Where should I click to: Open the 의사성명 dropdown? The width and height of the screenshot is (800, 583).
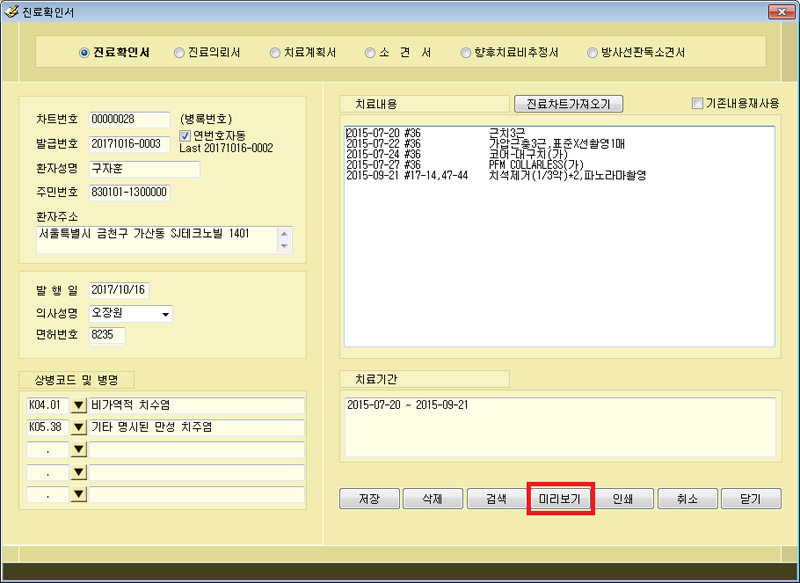point(165,314)
